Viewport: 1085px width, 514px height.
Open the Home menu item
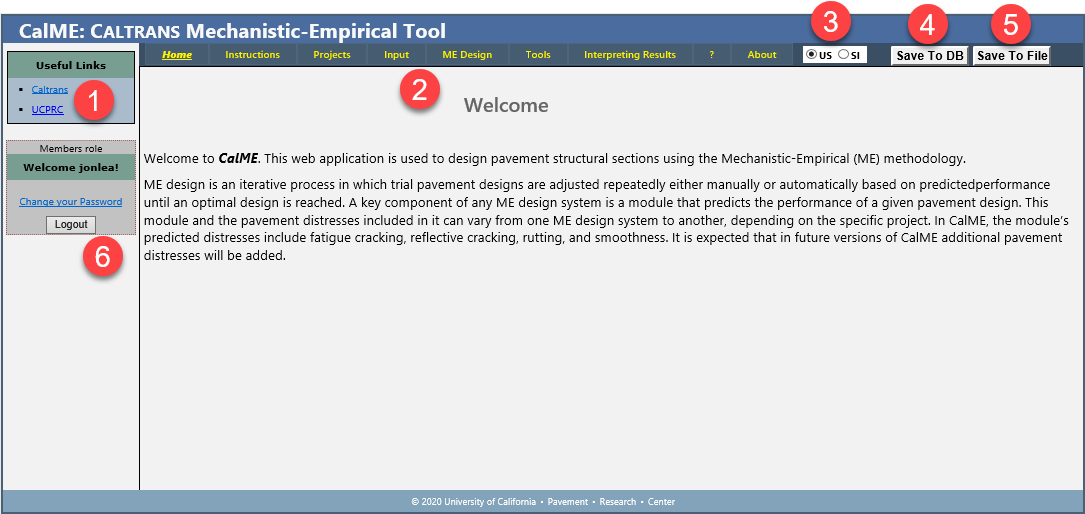click(177, 55)
